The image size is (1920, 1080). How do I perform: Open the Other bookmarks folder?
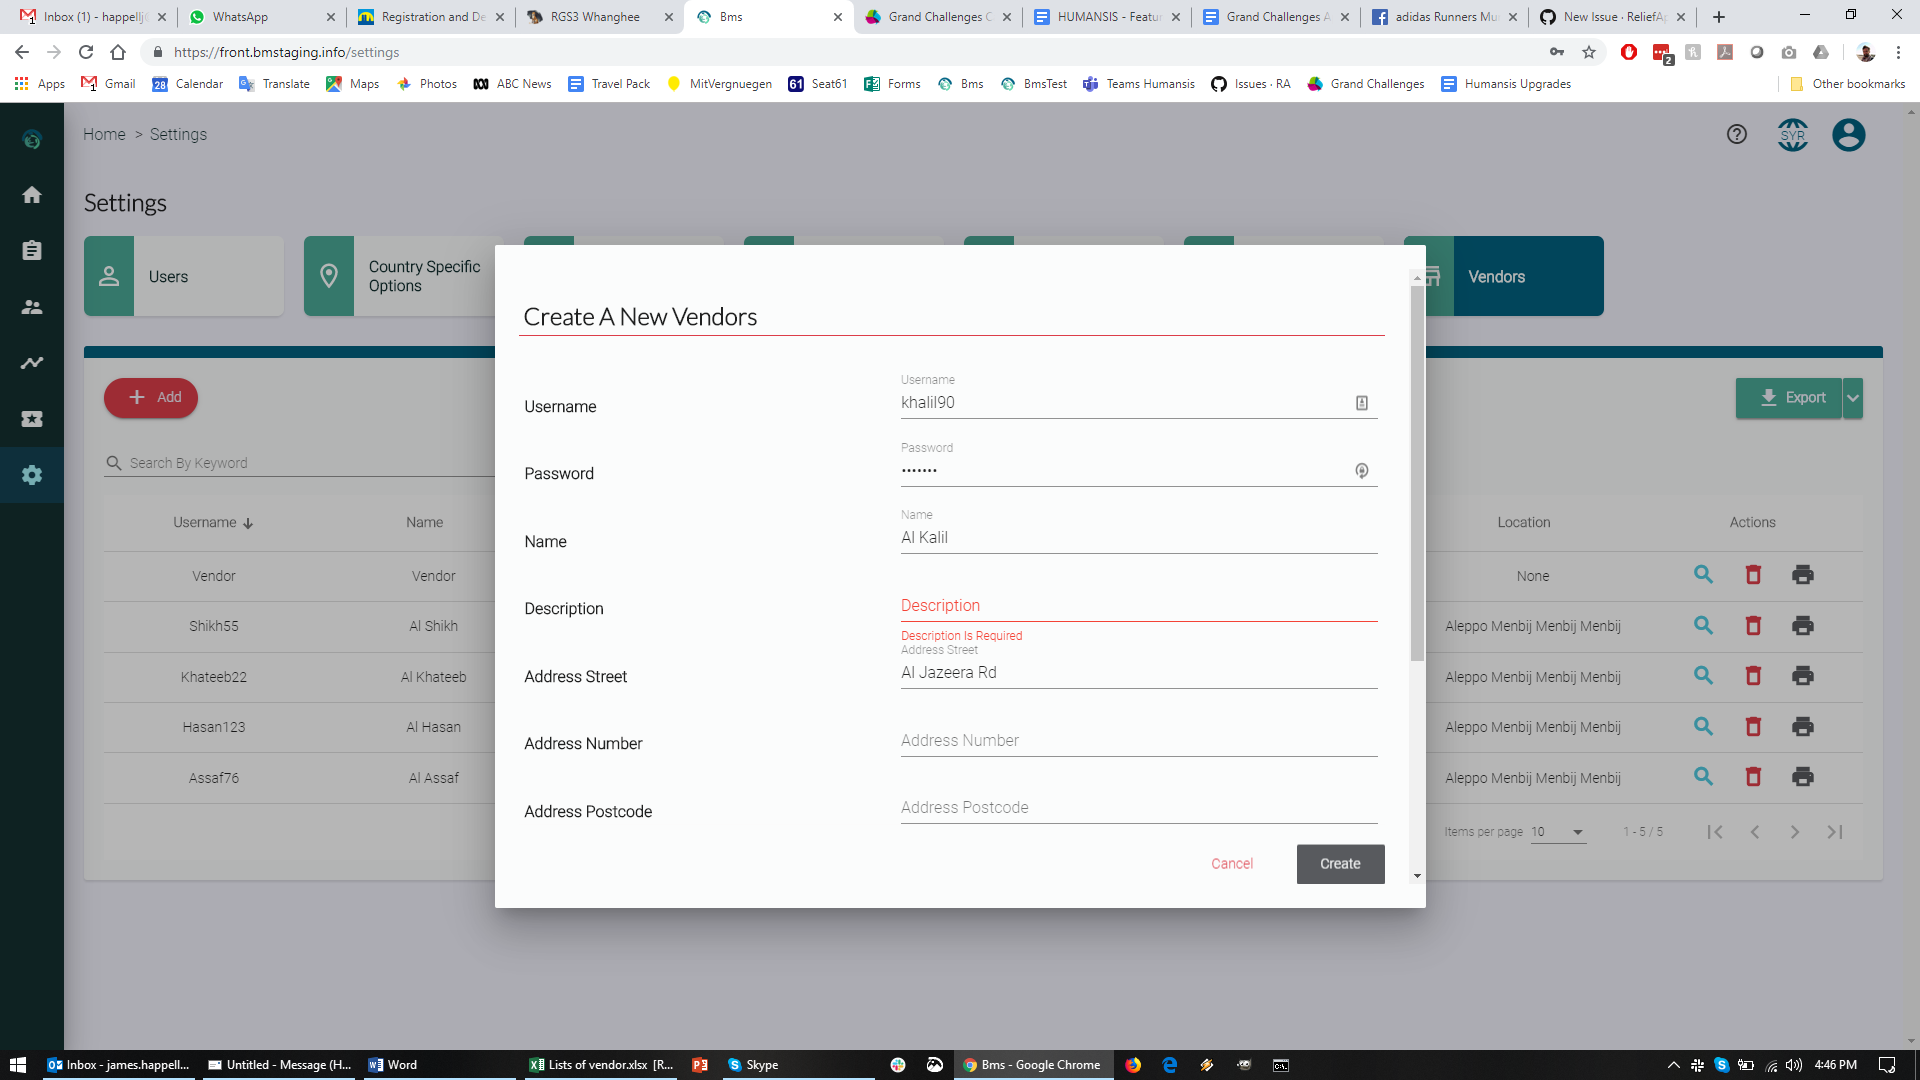coord(1846,84)
